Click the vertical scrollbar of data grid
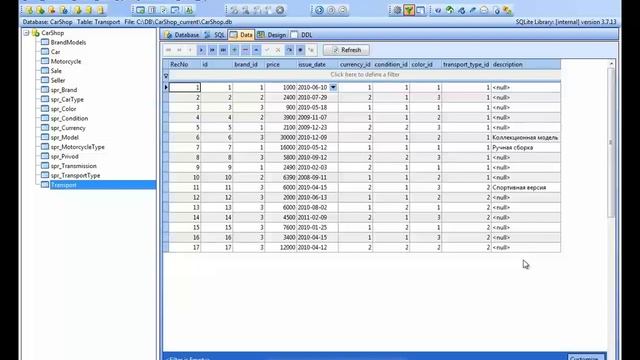Screen dimensions: 640x360 [x=611, y=143]
